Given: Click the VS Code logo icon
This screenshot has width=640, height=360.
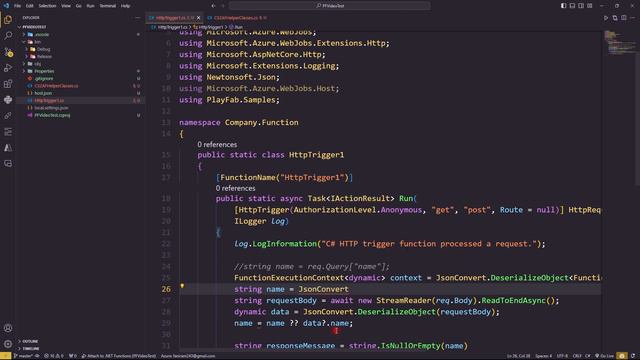Looking at the screenshot, I should 6,6.
